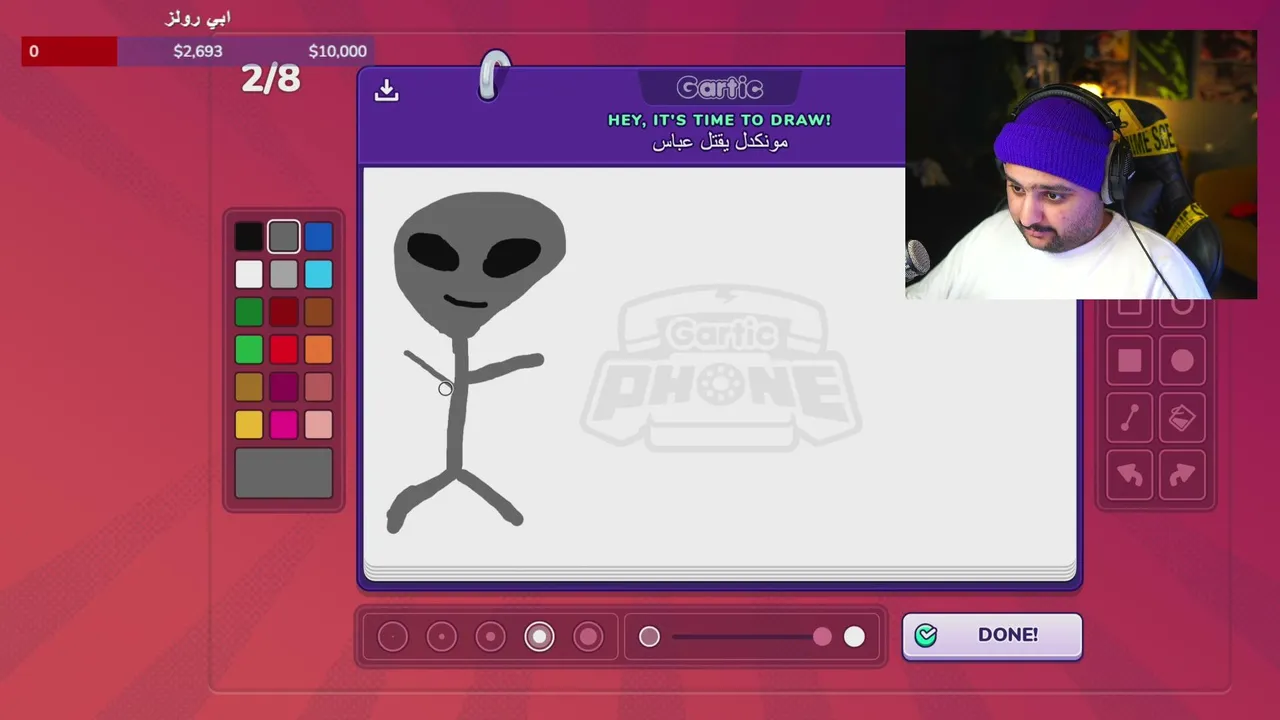Click the Gartic logo in the header
1280x720 pixels.
(x=720, y=88)
